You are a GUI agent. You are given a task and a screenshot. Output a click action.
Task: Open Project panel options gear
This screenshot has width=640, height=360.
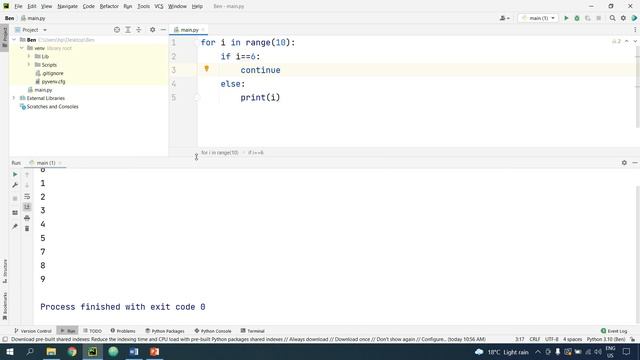(x=152, y=30)
